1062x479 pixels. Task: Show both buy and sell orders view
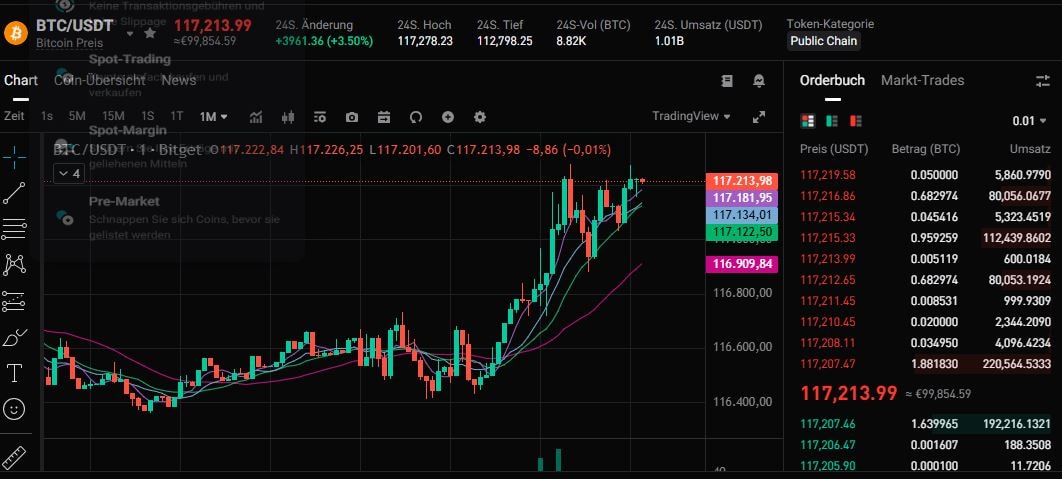click(808, 121)
